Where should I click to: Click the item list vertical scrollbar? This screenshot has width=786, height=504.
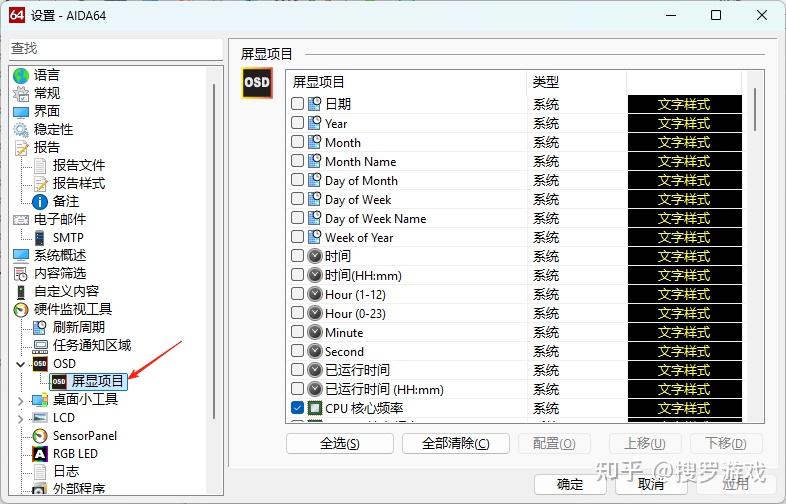[755, 110]
